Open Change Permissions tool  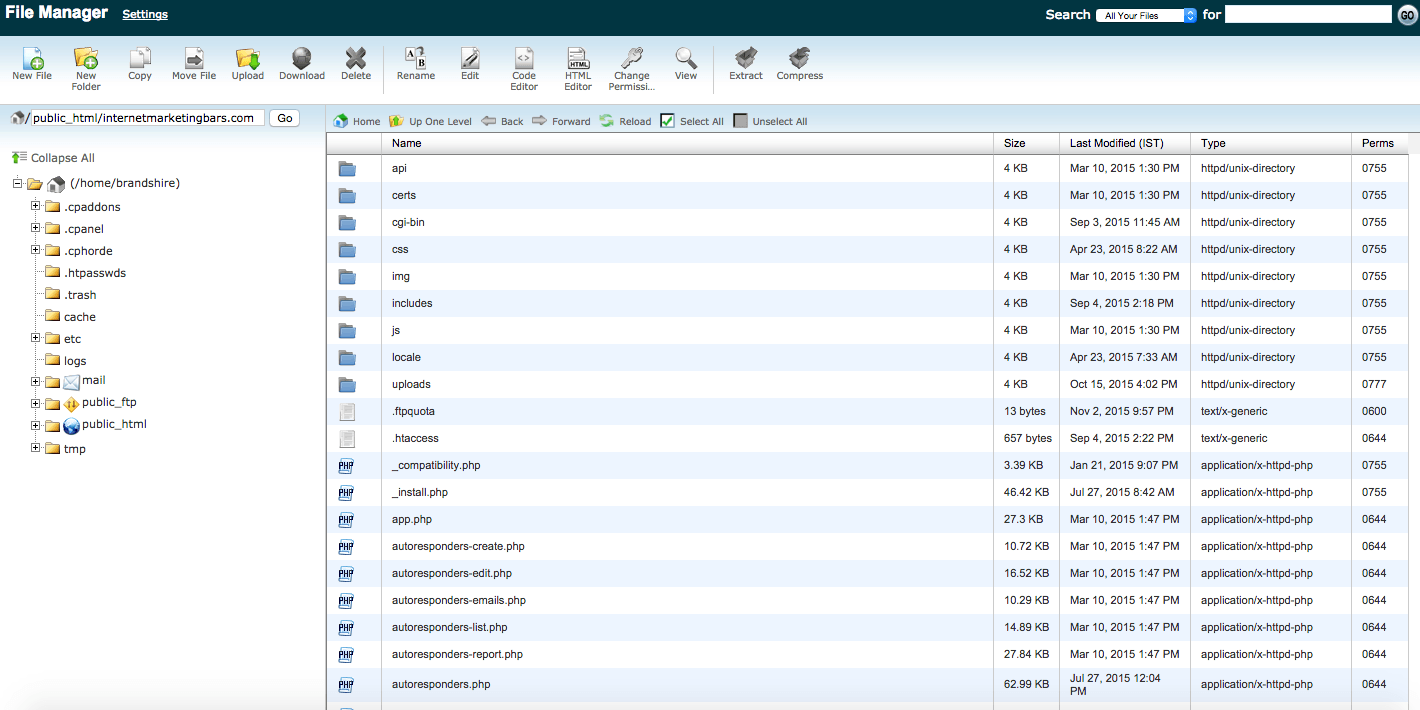coord(632,69)
